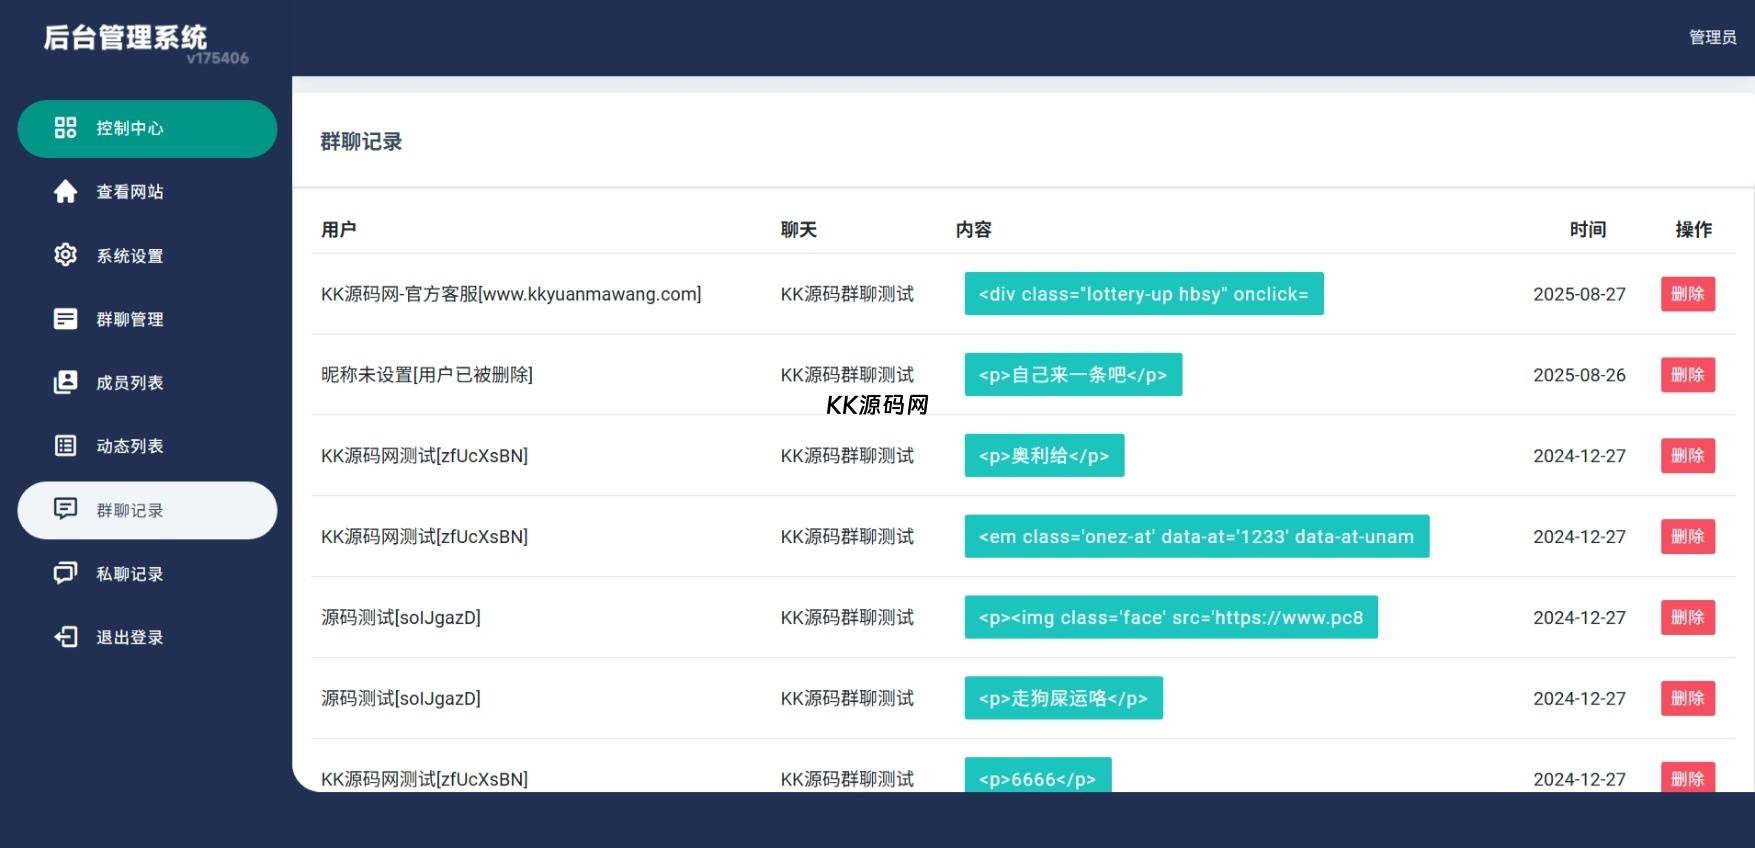Click the 私聊记录 double bubble icon
1755x848 pixels.
[x=65, y=573]
